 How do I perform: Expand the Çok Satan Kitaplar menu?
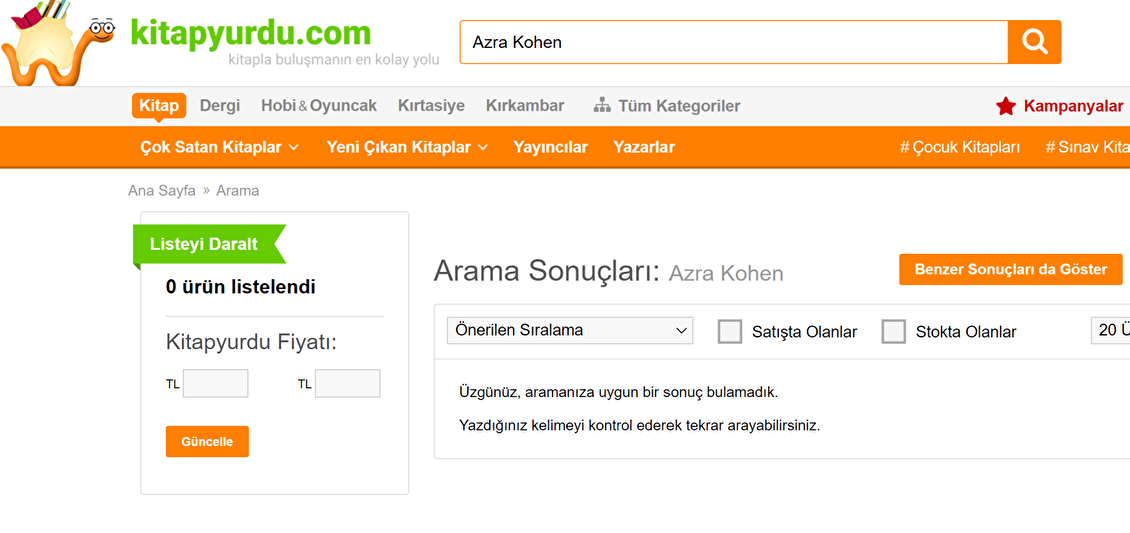(219, 147)
